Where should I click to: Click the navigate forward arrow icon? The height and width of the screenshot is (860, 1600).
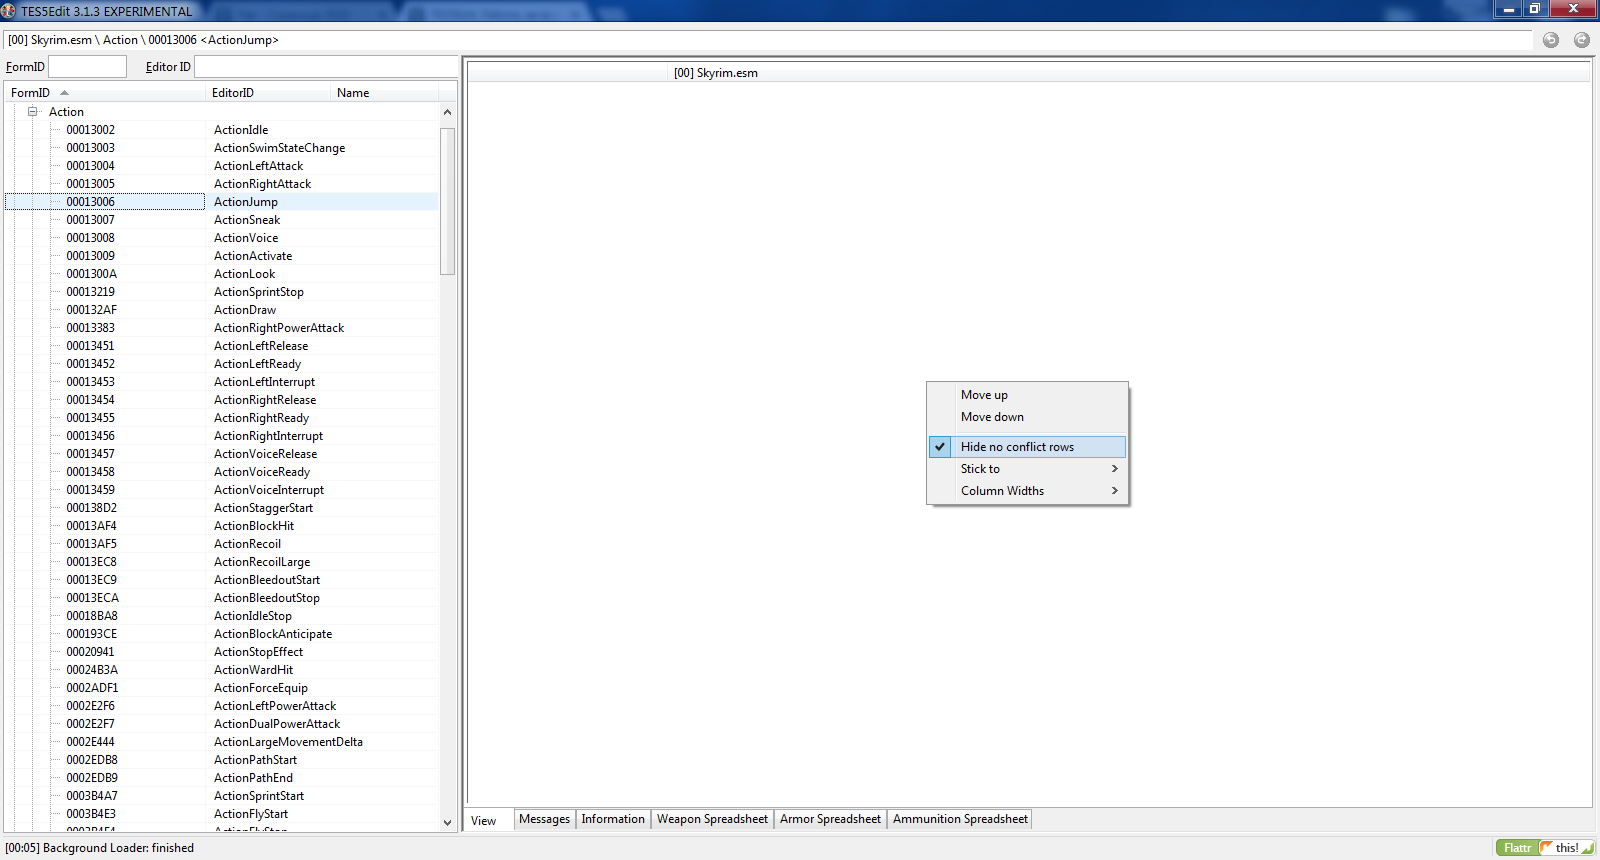coord(1582,40)
